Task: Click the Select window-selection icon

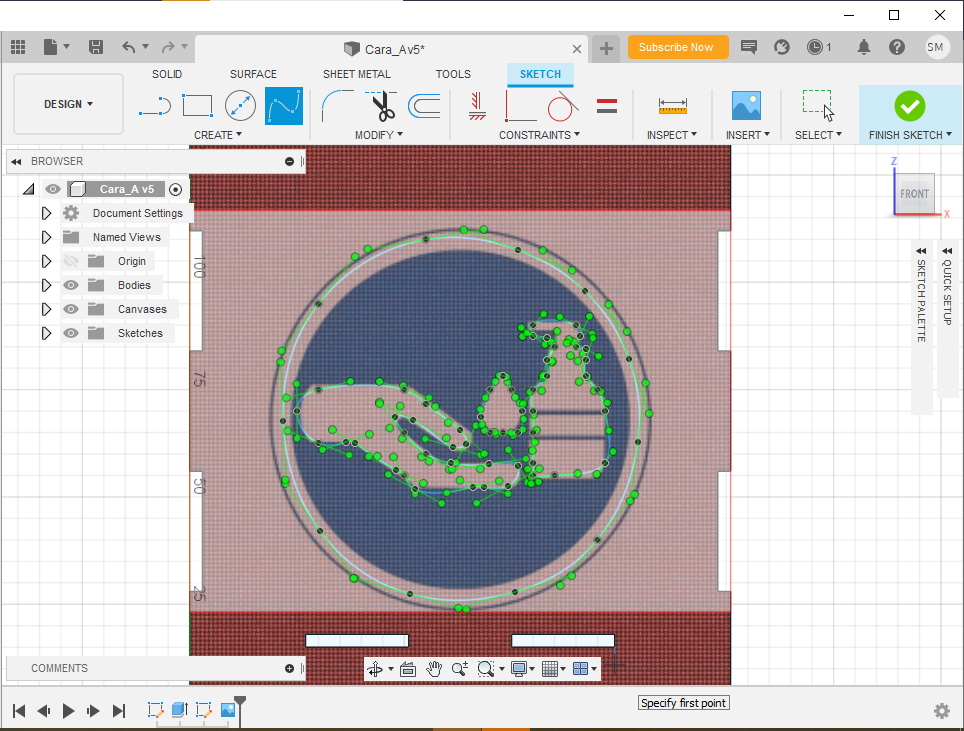Action: coord(818,106)
